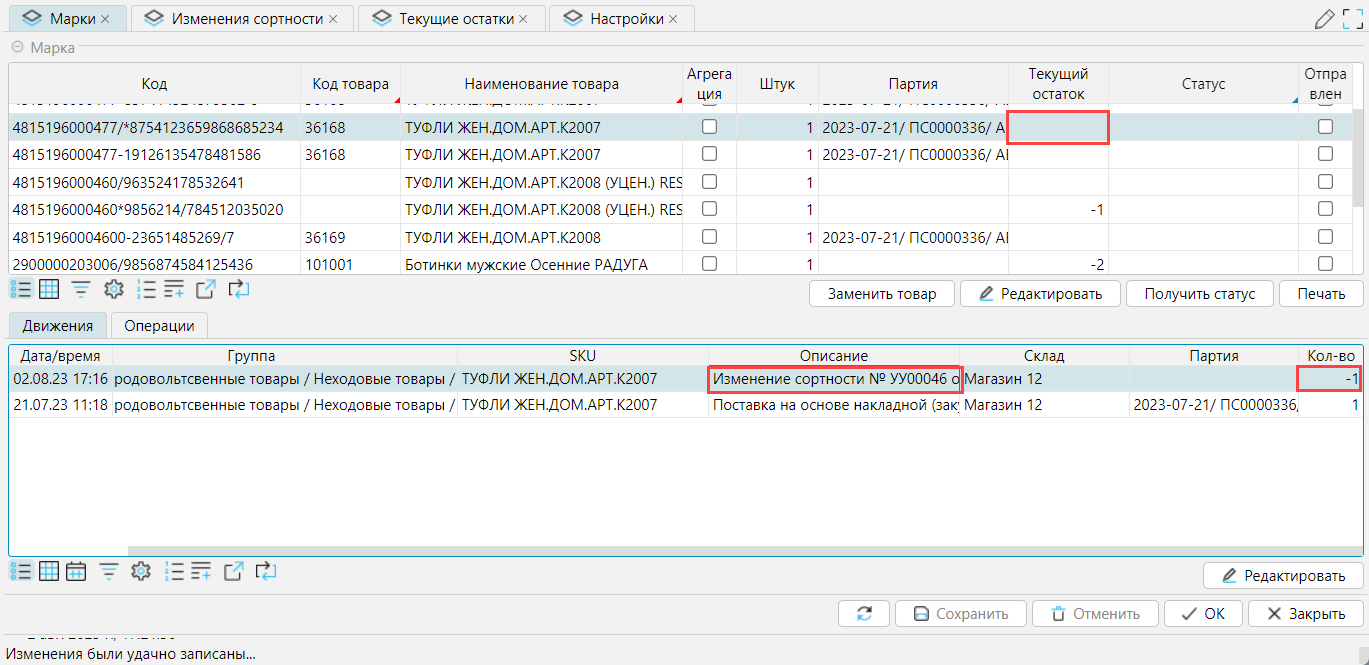Click numbered list icon in the lower toolbar
1369x665 pixels.
coord(146,571)
